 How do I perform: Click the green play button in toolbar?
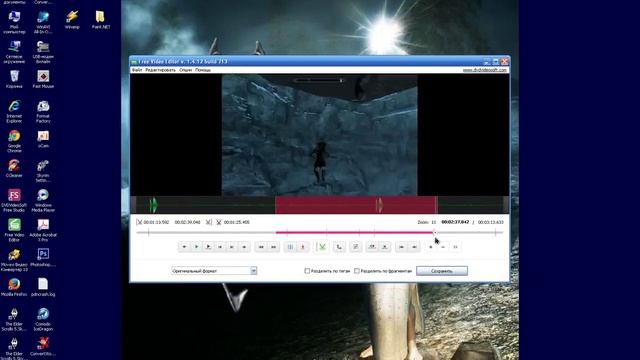click(196, 247)
